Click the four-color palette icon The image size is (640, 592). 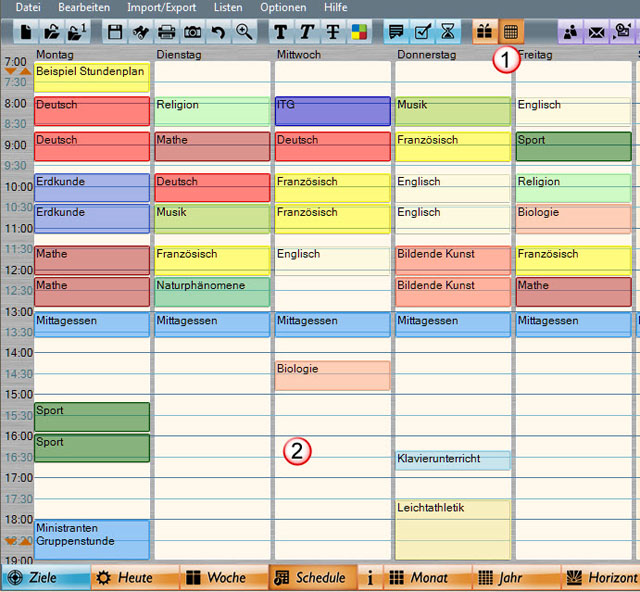tap(358, 32)
